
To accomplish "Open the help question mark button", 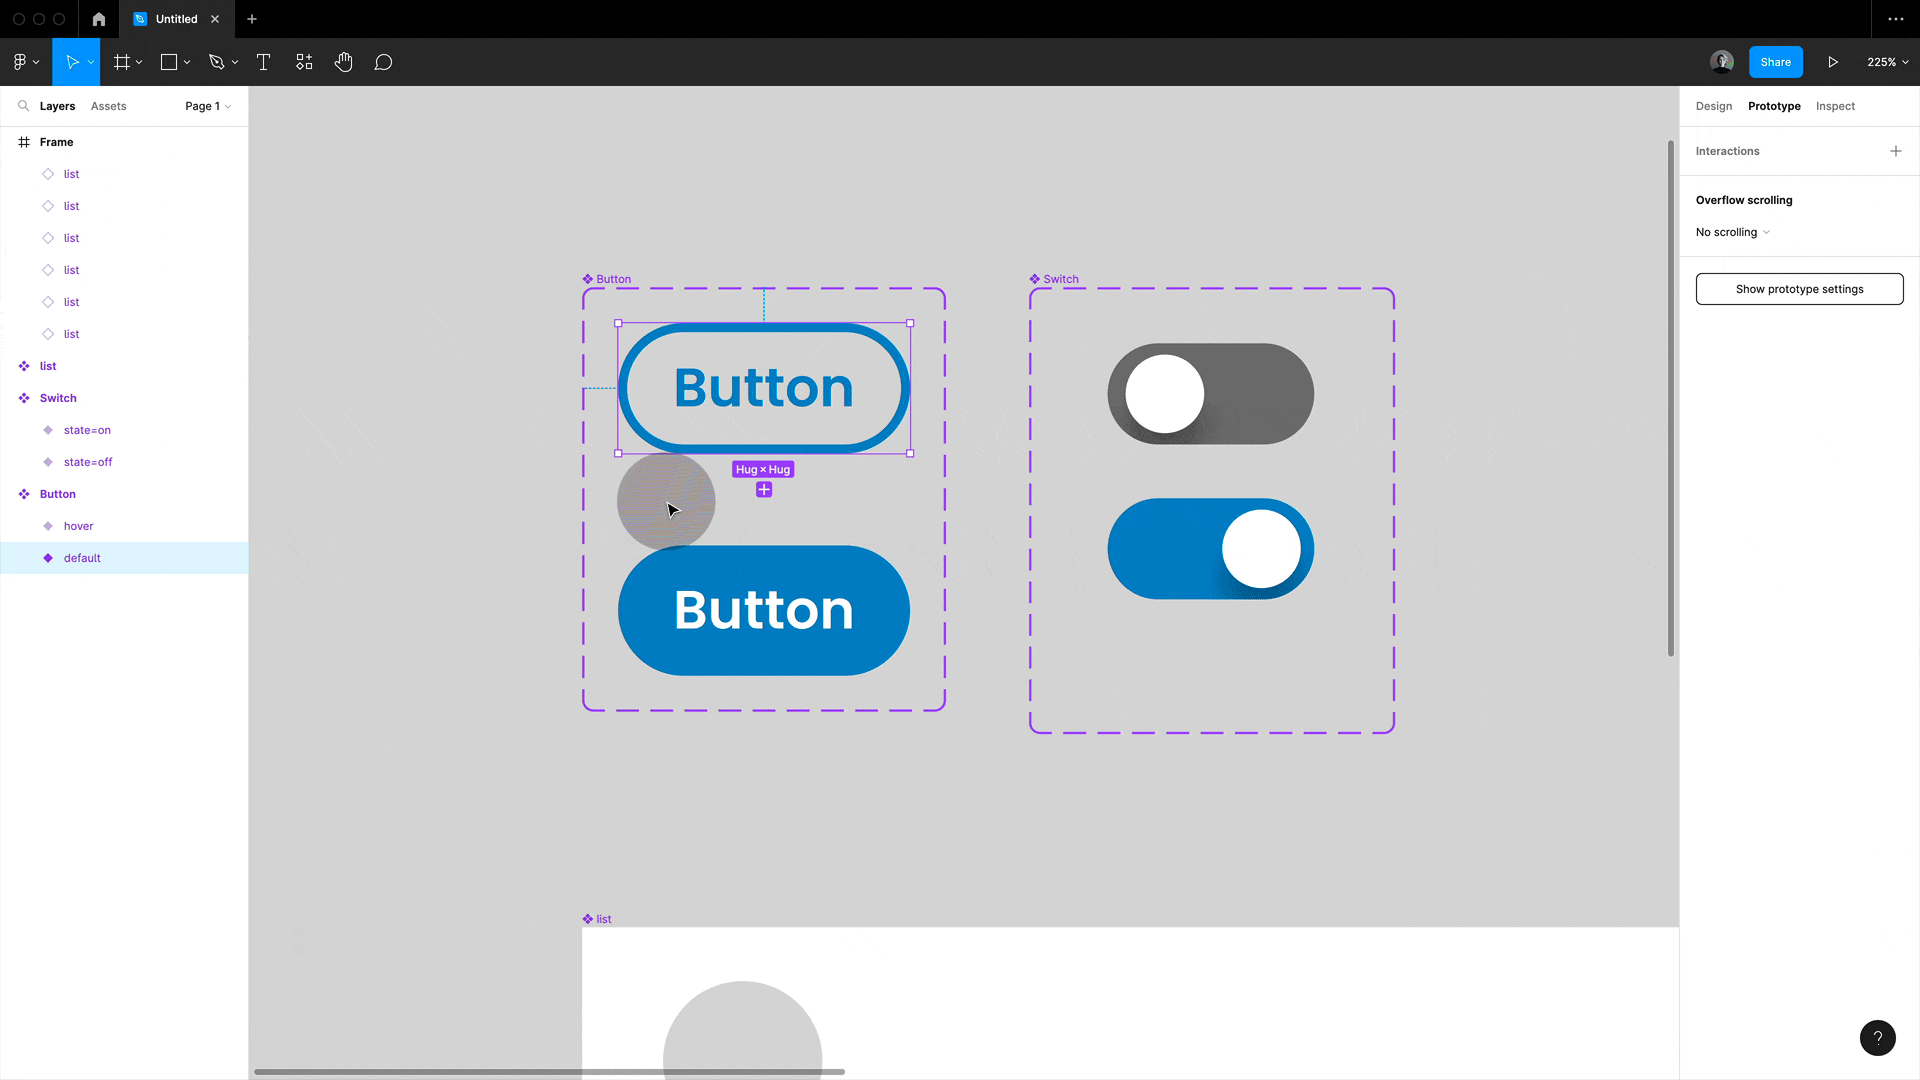I will click(1877, 1037).
